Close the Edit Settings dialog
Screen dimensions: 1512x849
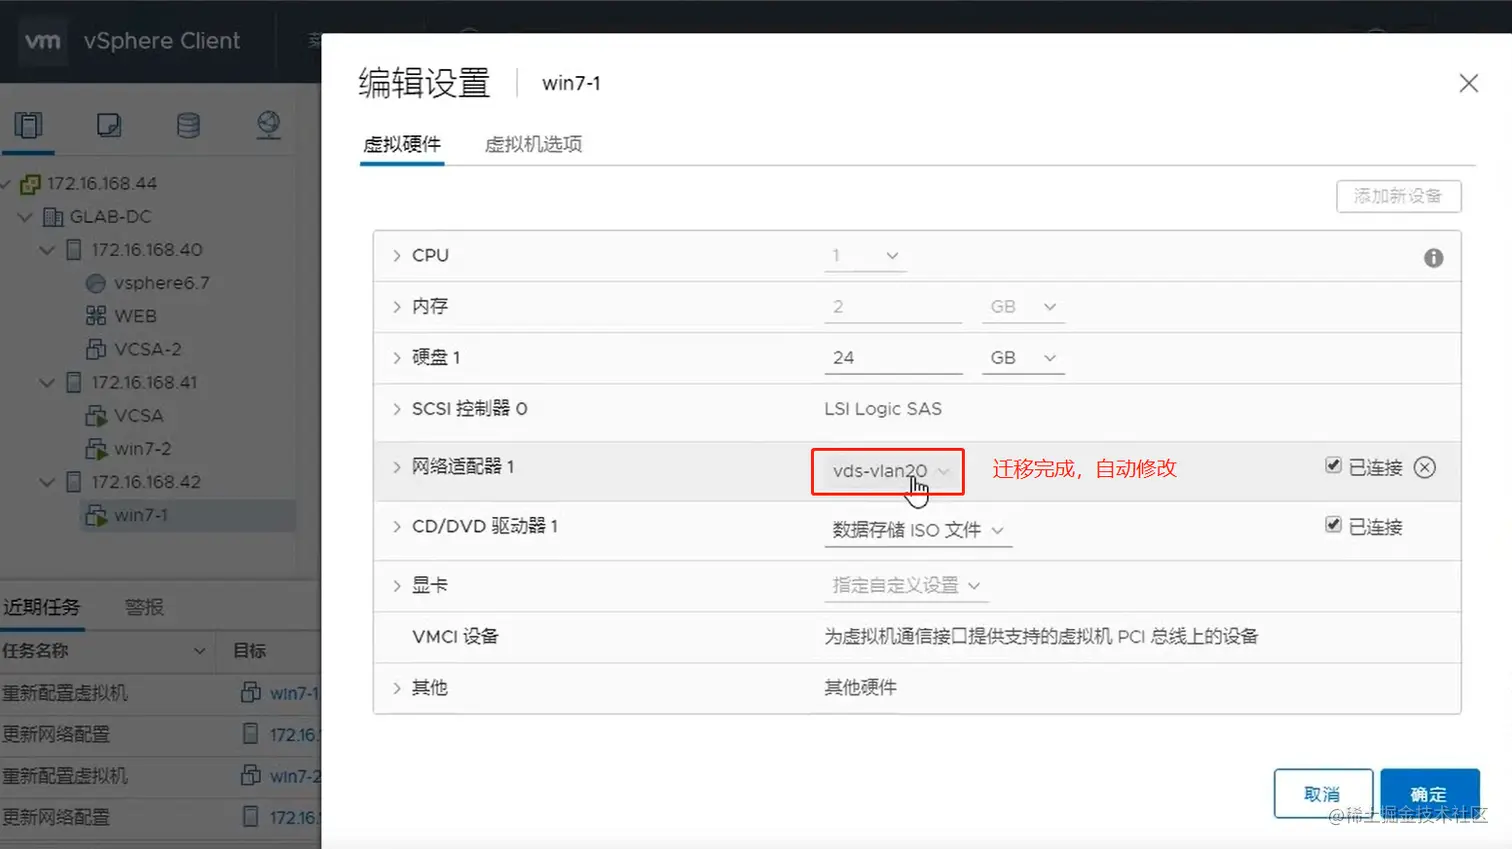(x=1468, y=83)
